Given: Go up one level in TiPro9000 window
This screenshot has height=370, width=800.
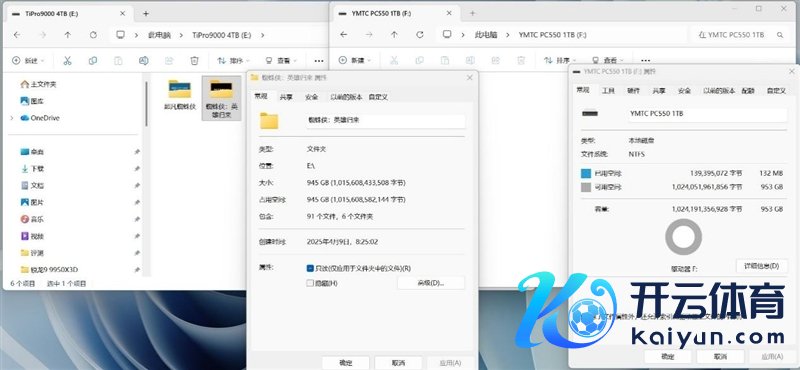Looking at the screenshot, I should 68,35.
